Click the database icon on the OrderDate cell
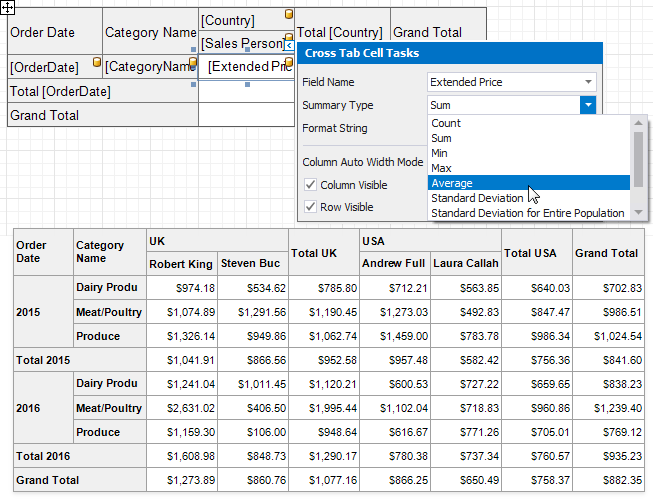 [x=97, y=62]
